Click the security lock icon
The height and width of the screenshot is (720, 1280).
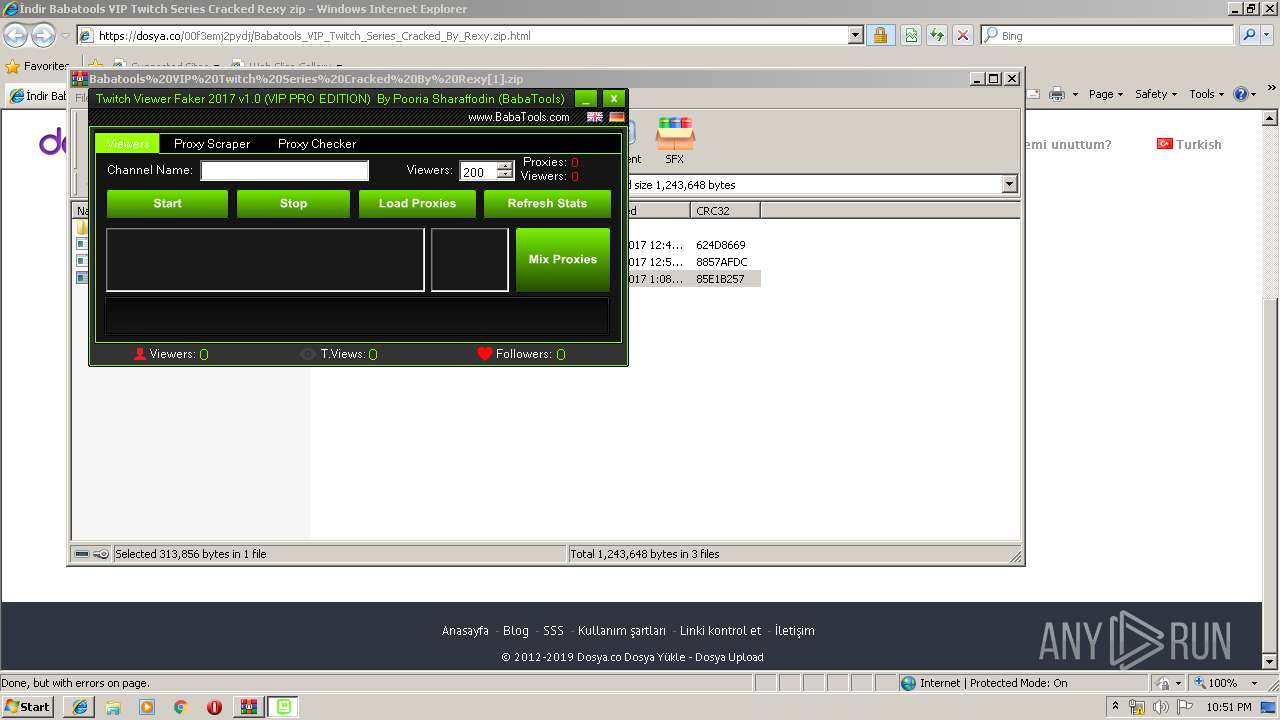coord(880,36)
